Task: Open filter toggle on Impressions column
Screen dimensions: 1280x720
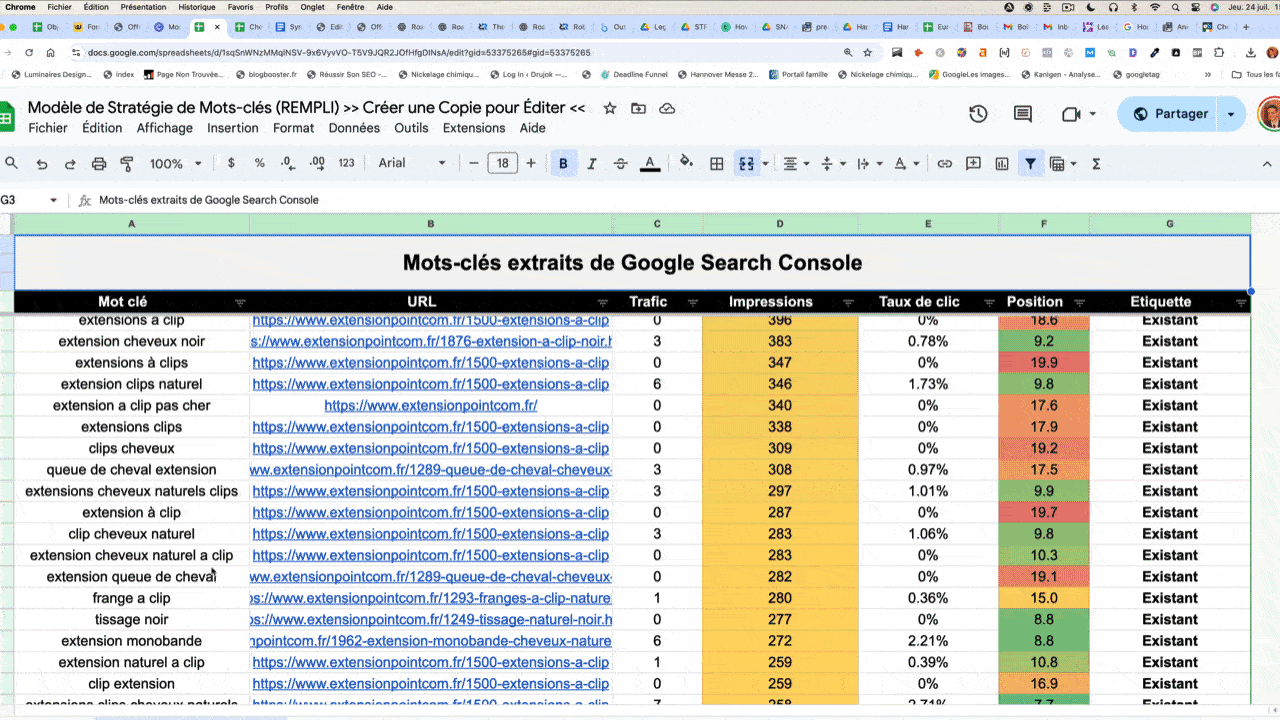Action: (x=848, y=302)
